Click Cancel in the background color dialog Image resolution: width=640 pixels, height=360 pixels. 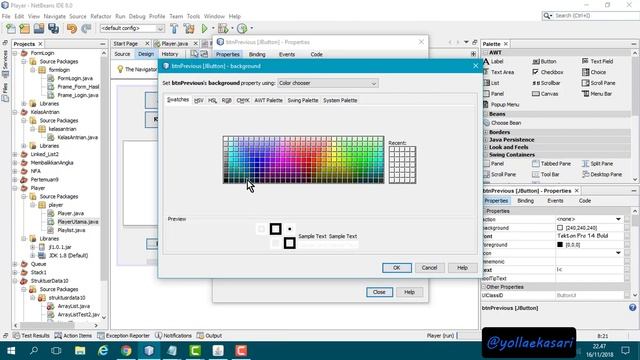pyautogui.click(x=429, y=268)
